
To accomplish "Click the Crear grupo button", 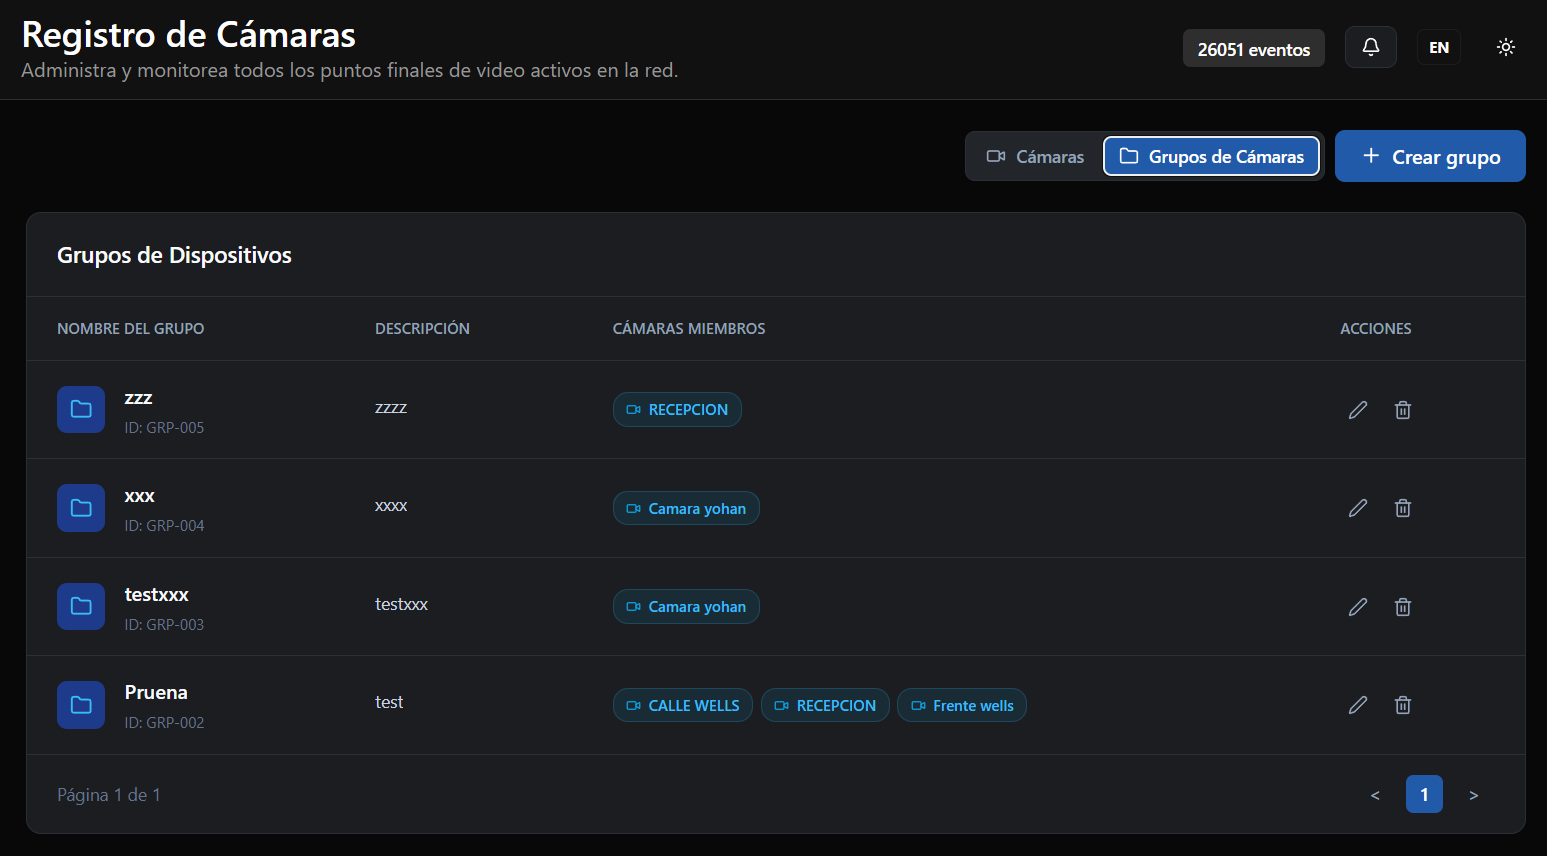I will click(x=1430, y=156).
